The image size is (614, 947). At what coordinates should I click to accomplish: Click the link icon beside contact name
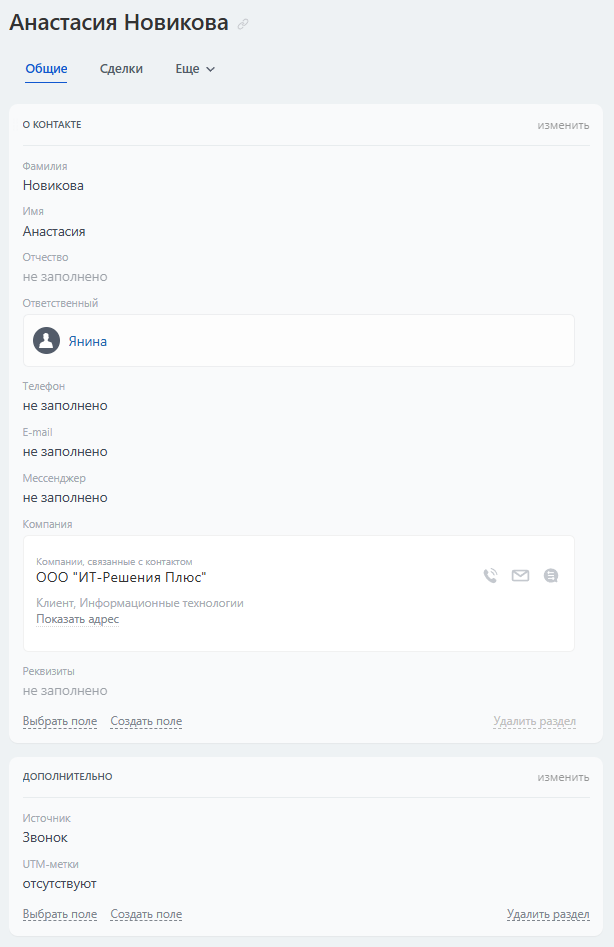coord(243,24)
